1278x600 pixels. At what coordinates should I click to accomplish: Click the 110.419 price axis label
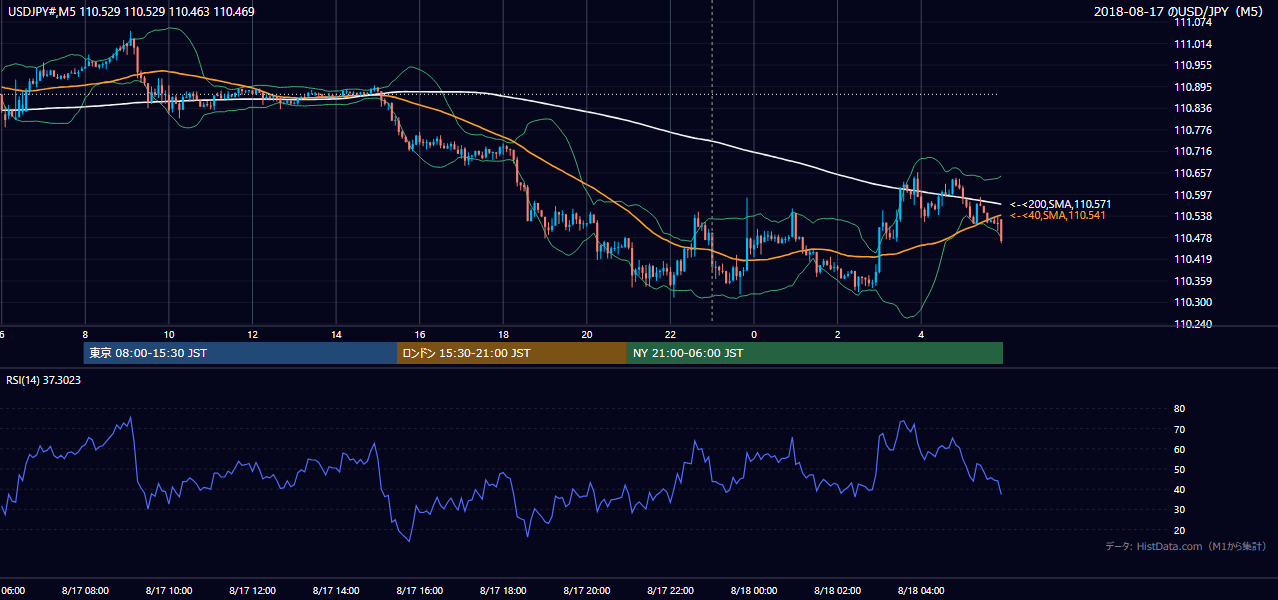1193,259
